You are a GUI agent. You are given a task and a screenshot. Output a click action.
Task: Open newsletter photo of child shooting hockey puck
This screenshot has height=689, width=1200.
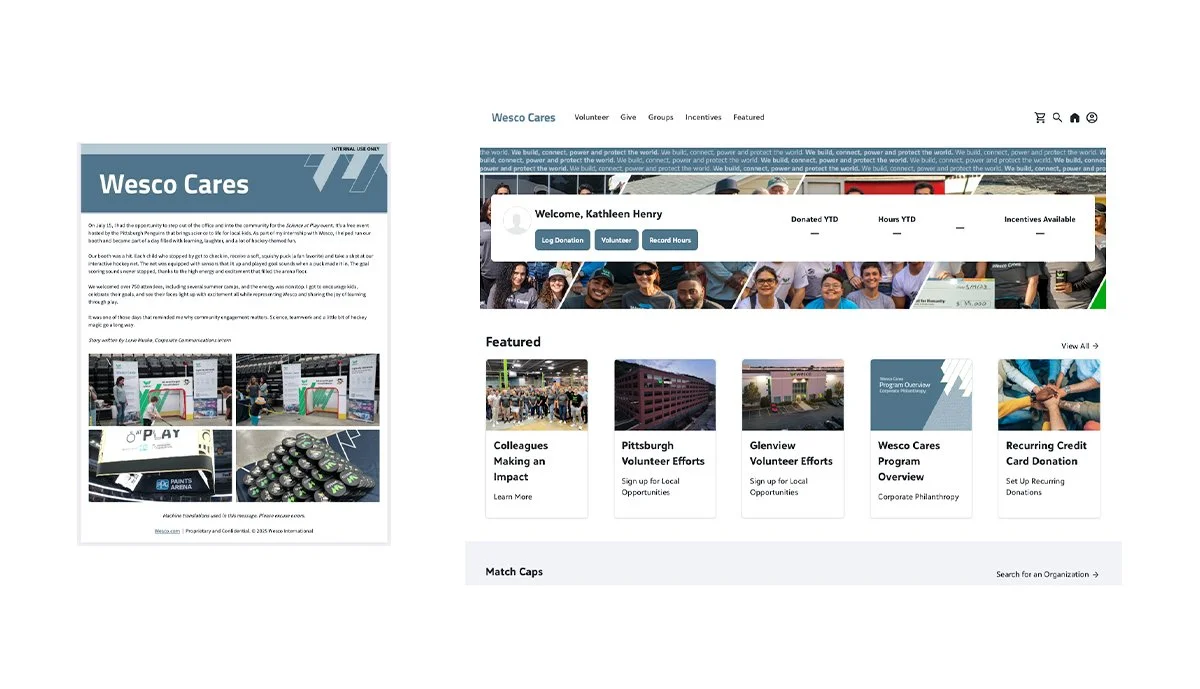tap(160, 390)
